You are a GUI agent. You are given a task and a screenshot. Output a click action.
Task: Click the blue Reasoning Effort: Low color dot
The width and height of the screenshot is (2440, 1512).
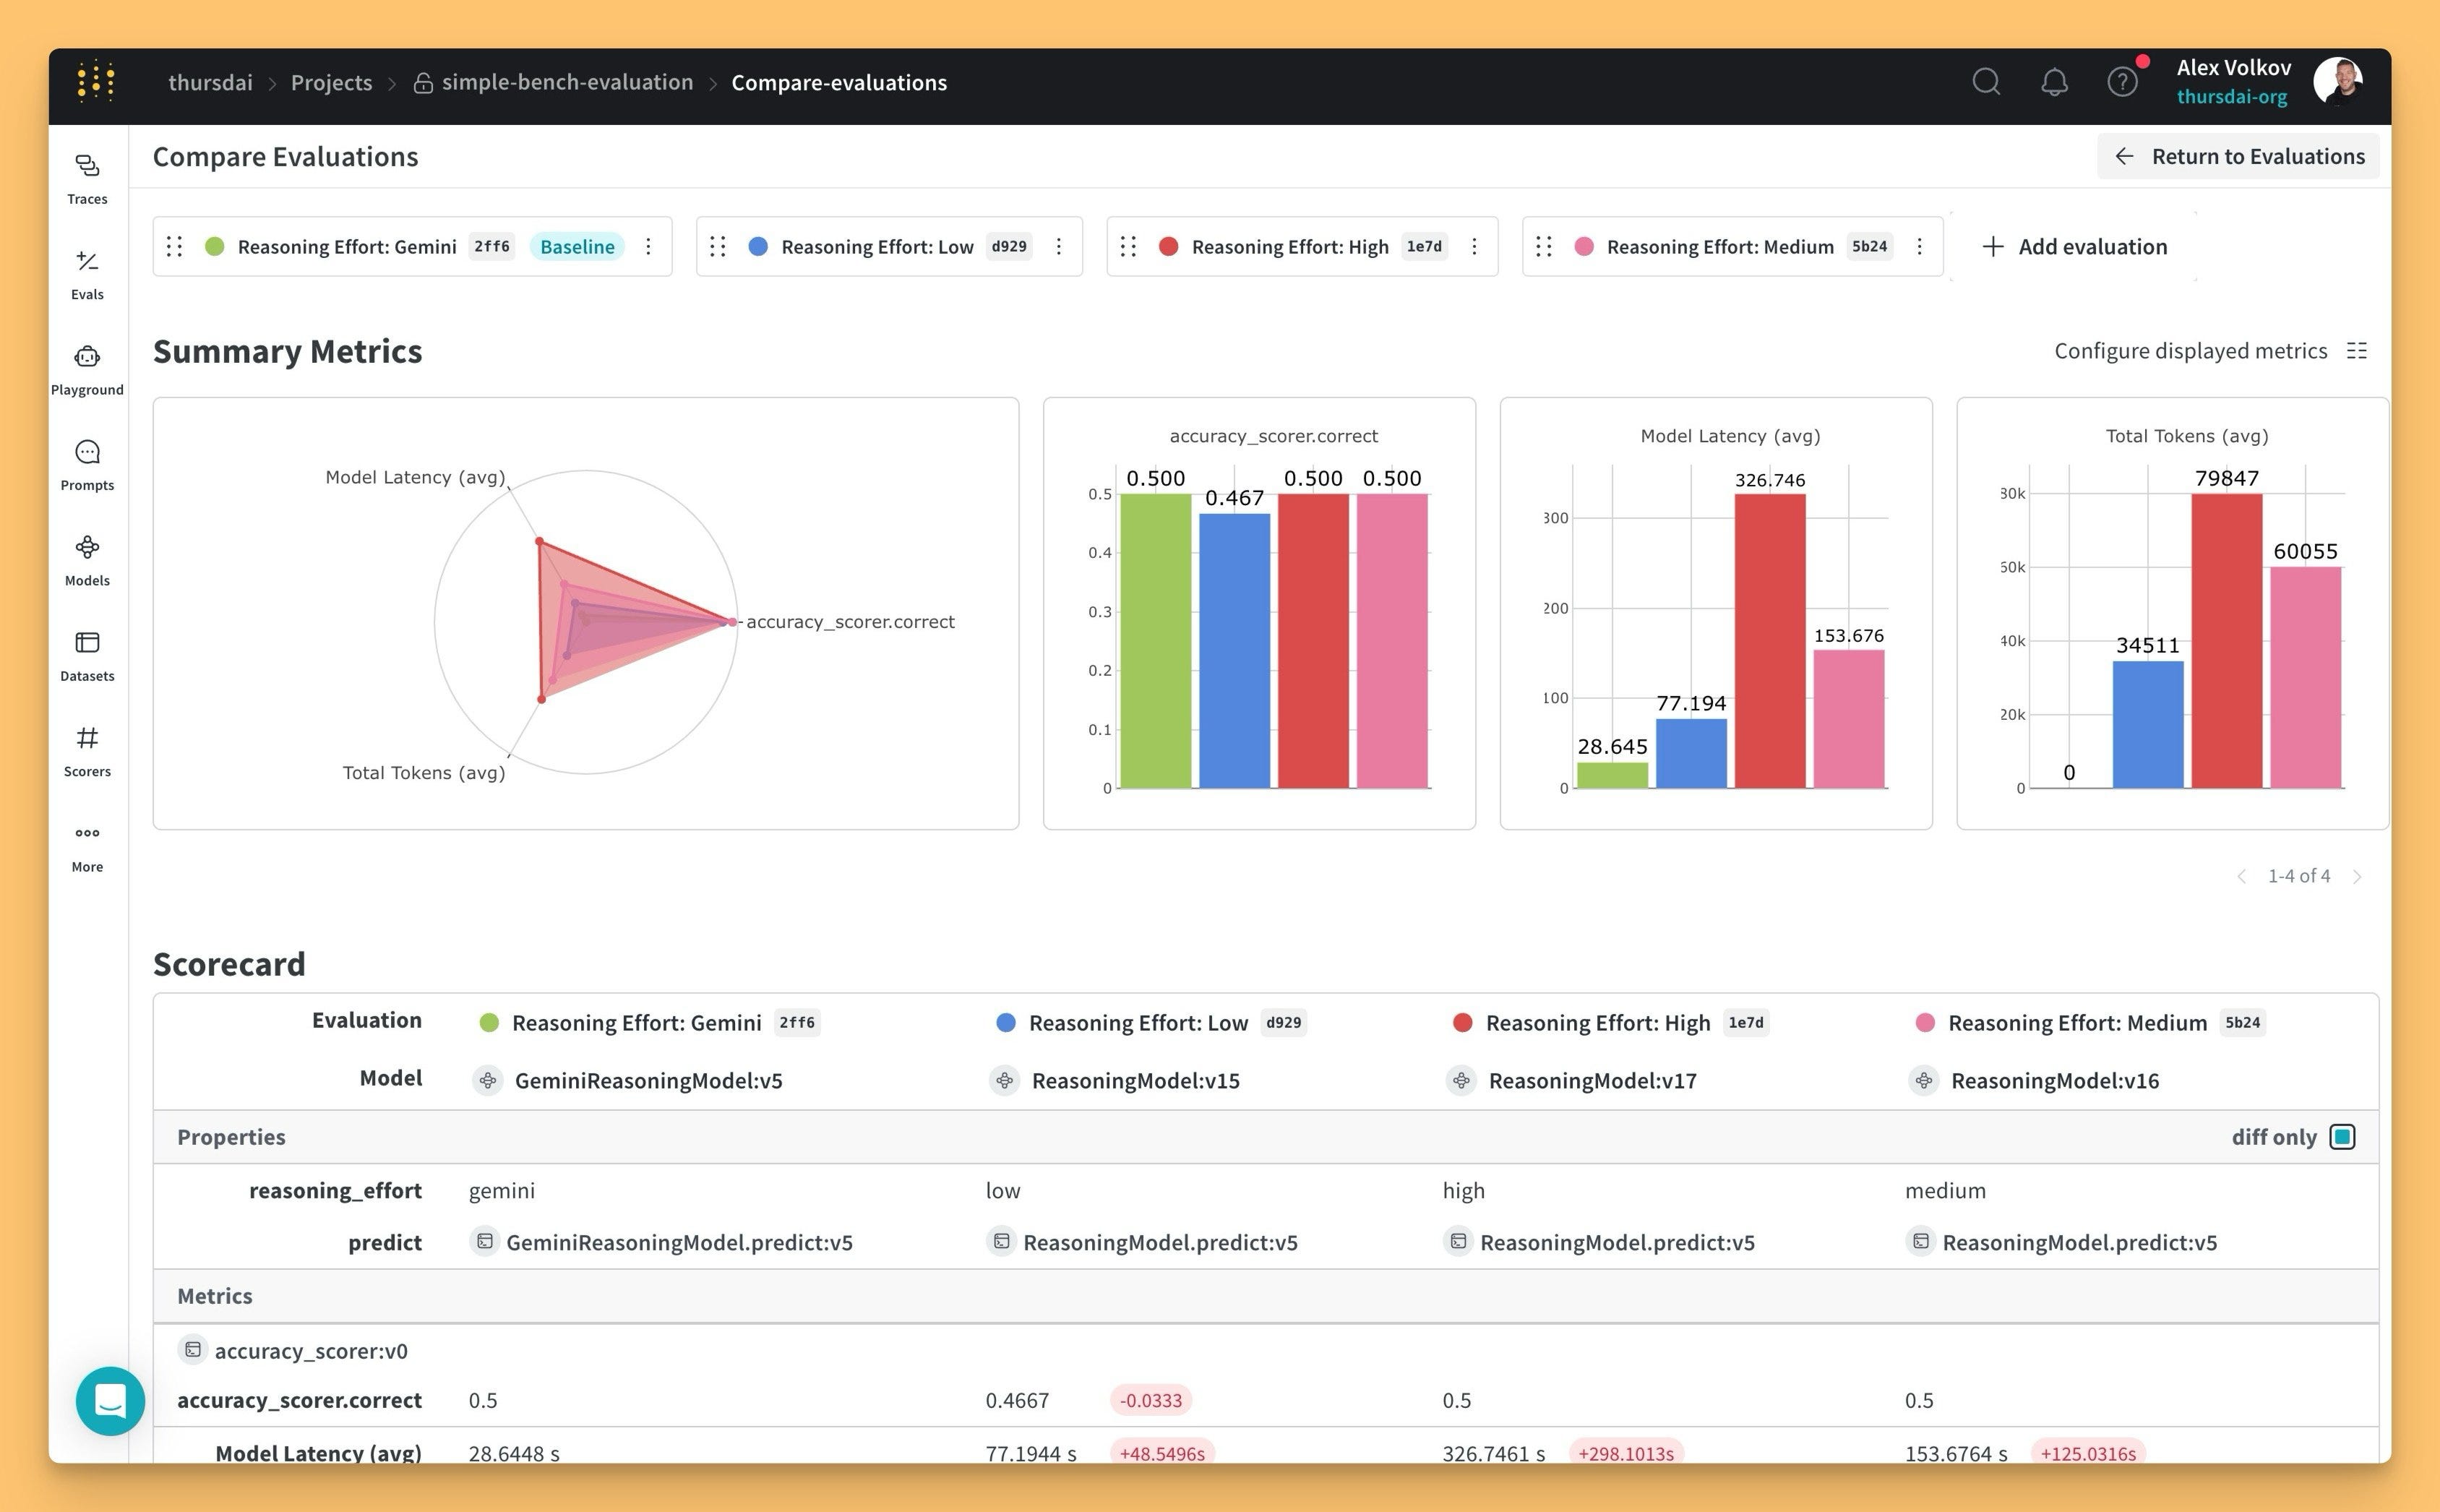point(758,246)
